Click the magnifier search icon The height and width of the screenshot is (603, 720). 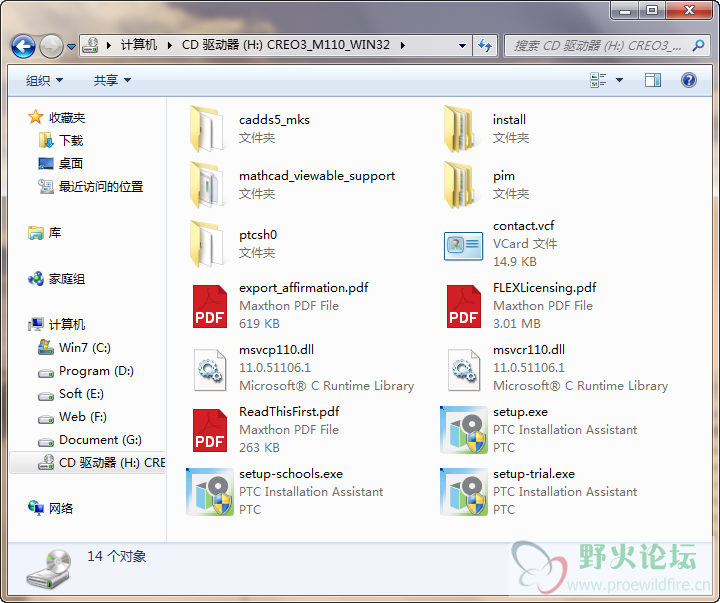pyautogui.click(x=699, y=45)
